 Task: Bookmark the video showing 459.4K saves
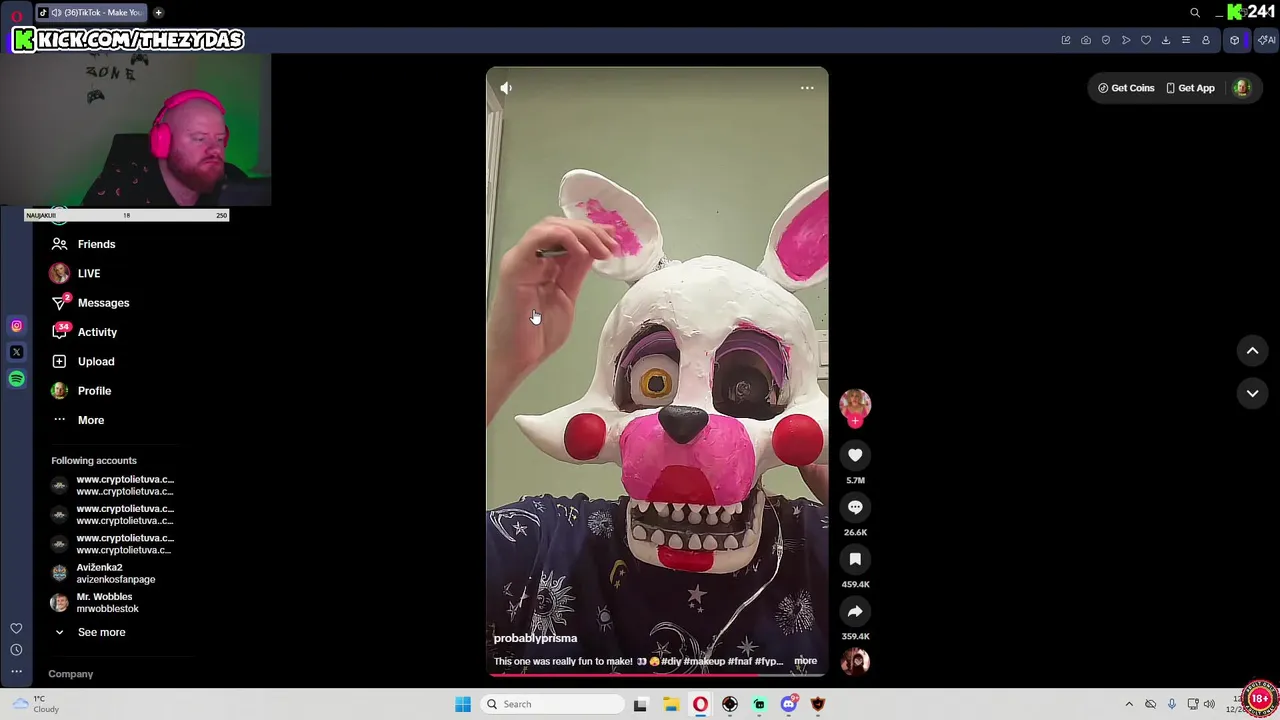[x=855, y=560]
